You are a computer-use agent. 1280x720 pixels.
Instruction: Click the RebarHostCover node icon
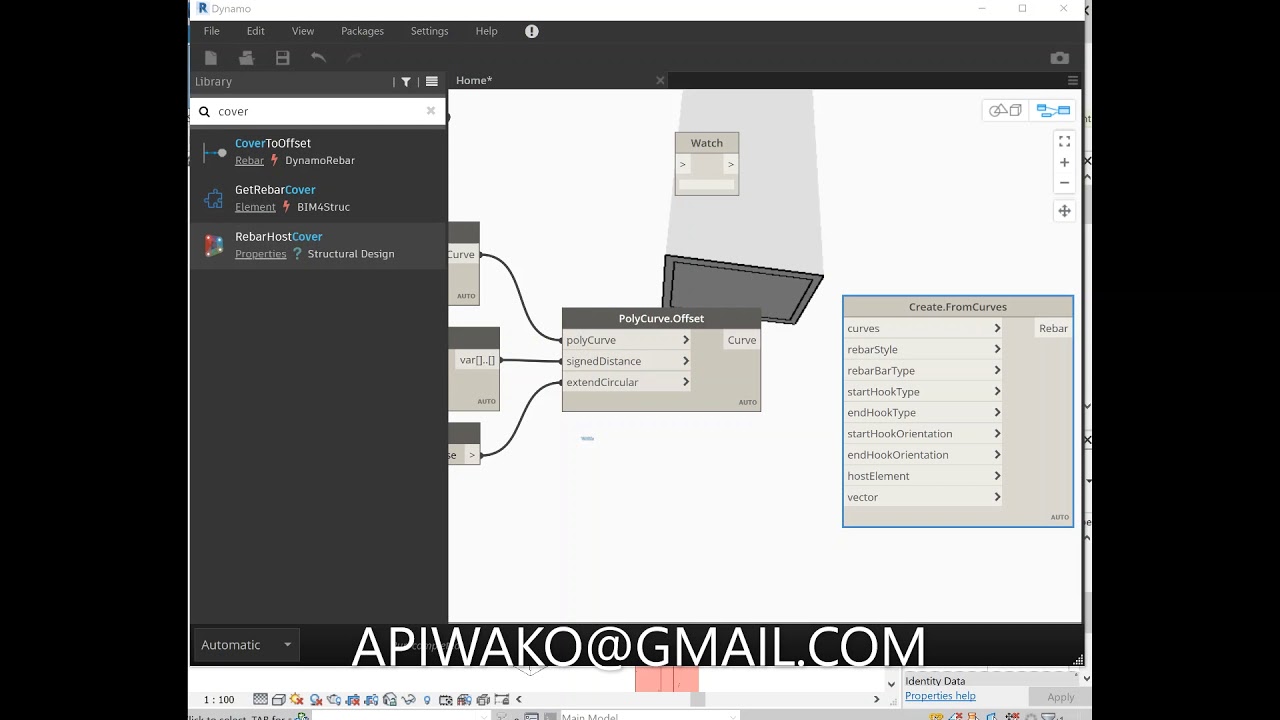[214, 246]
